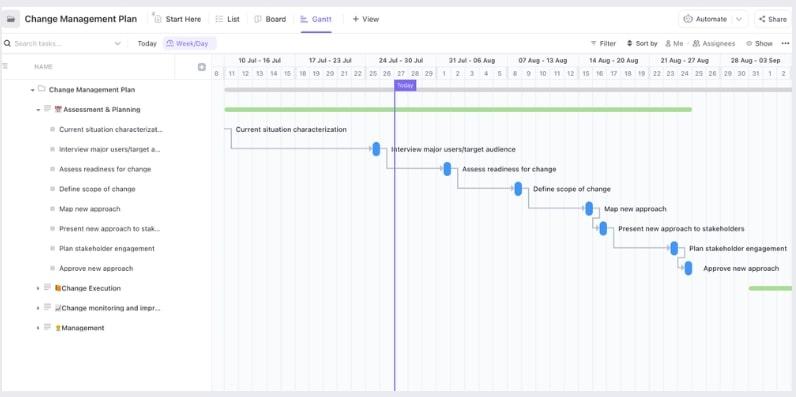Click the green Assessment & Planning bar
796x397 pixels.
(x=458, y=110)
